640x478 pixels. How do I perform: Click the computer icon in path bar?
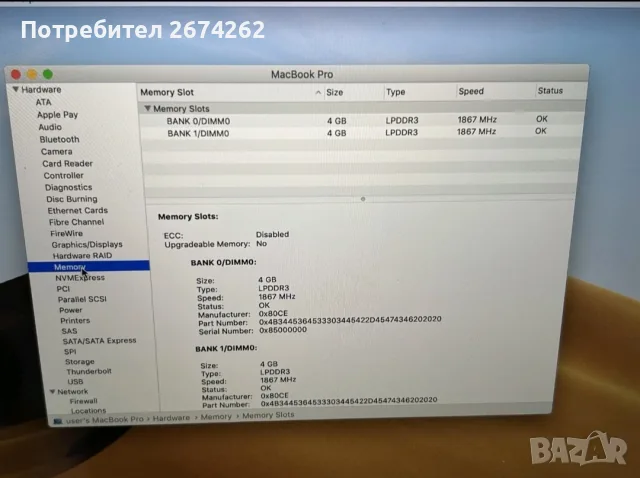click(58, 421)
